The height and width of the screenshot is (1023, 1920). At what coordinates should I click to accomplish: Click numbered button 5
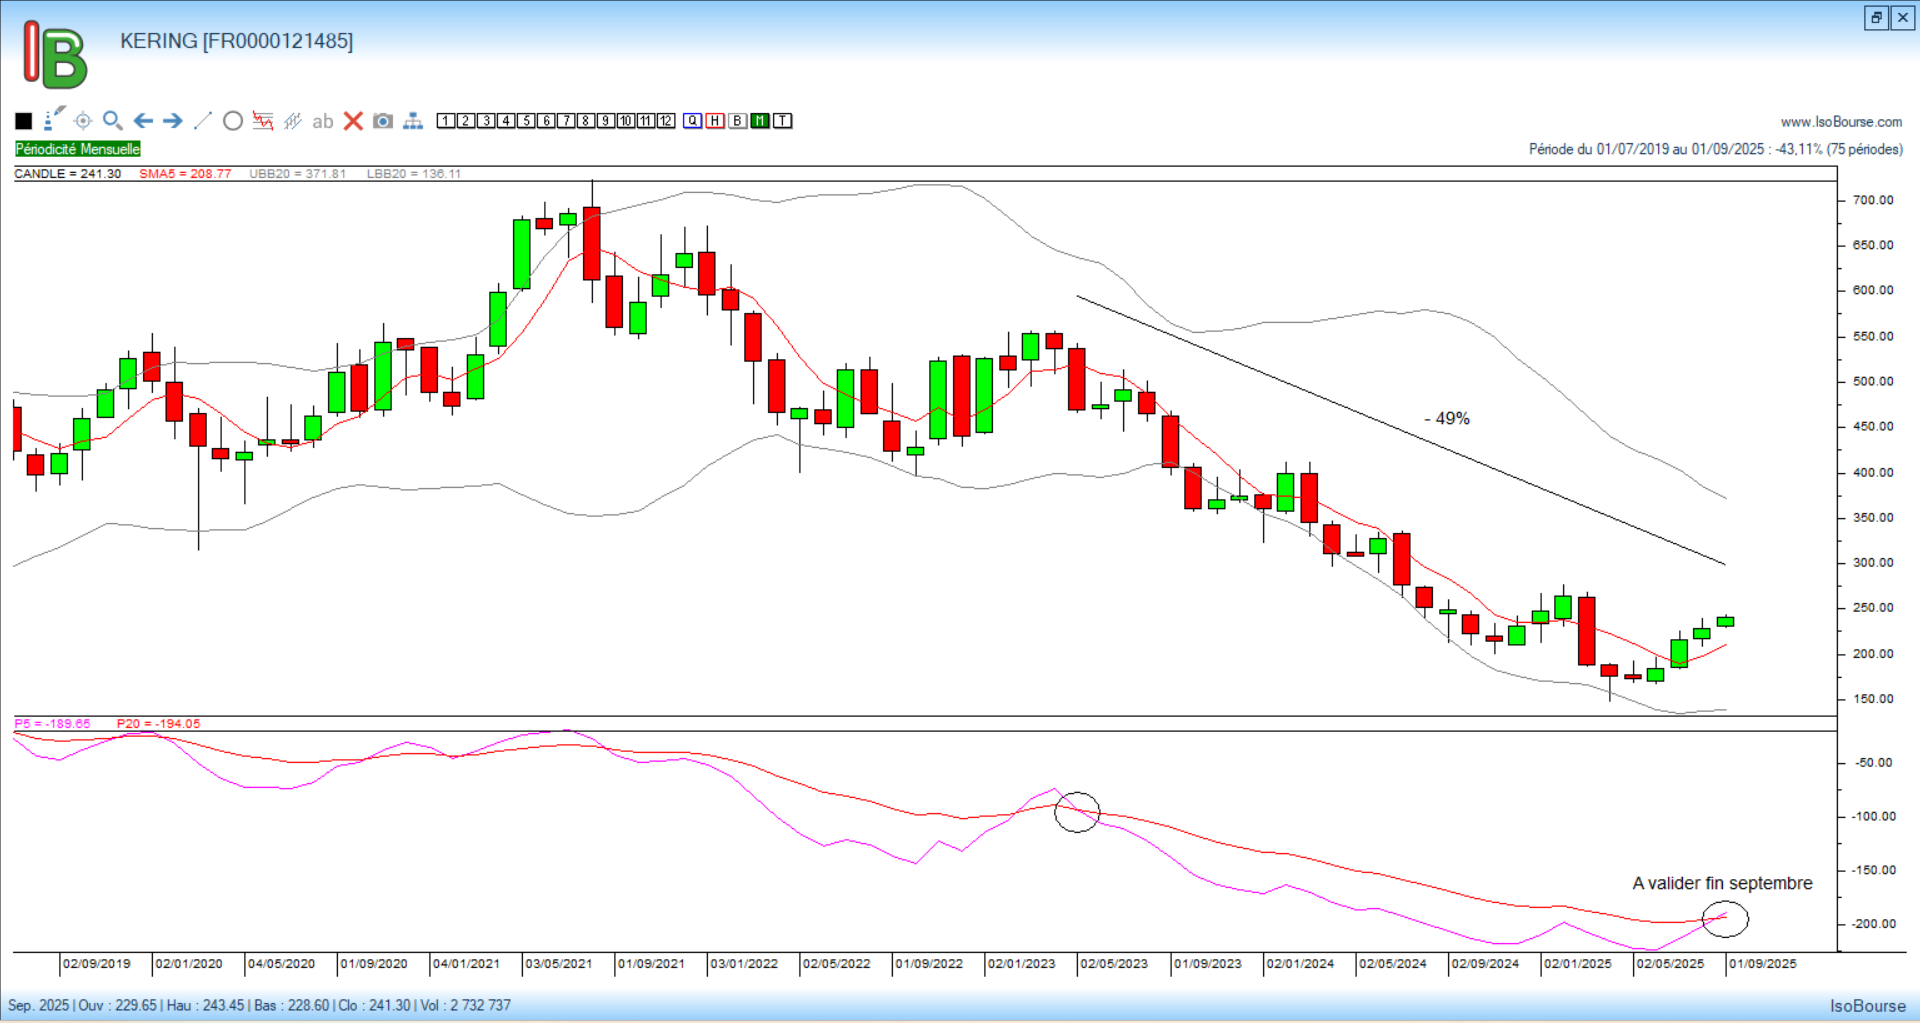pyautogui.click(x=526, y=121)
